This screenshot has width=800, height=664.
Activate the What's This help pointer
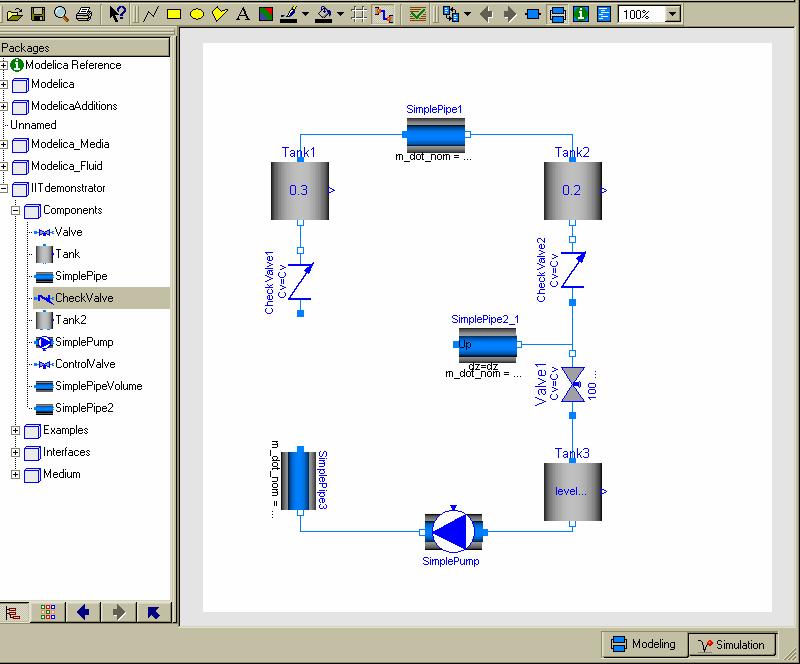117,14
